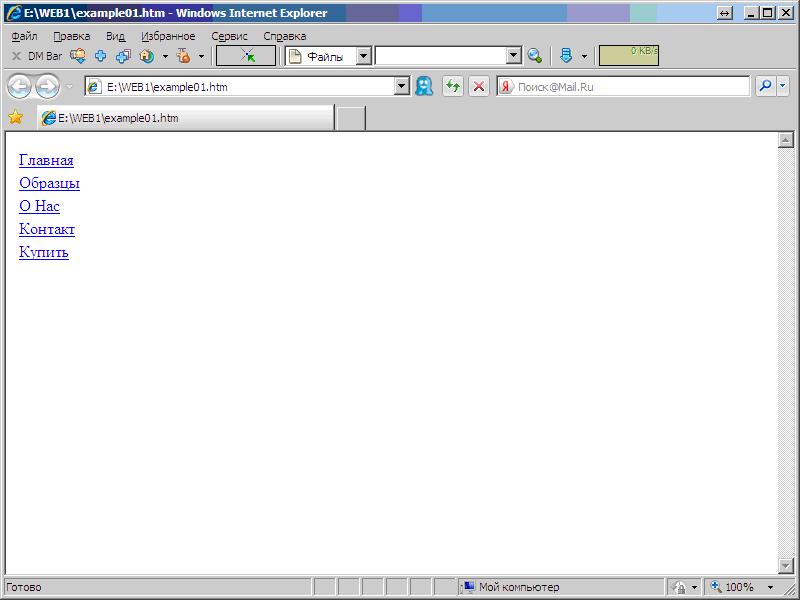
Task: Click the 100% zoom level
Action: point(739,587)
